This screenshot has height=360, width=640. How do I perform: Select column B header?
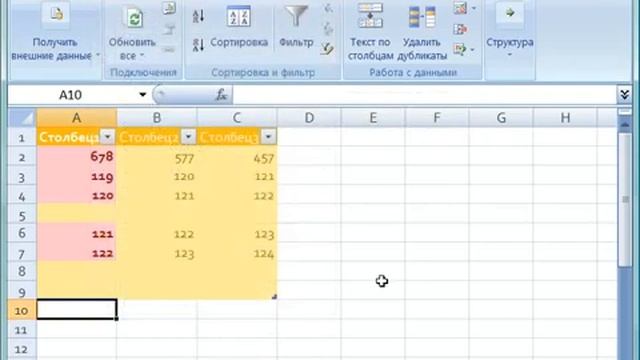pos(157,118)
